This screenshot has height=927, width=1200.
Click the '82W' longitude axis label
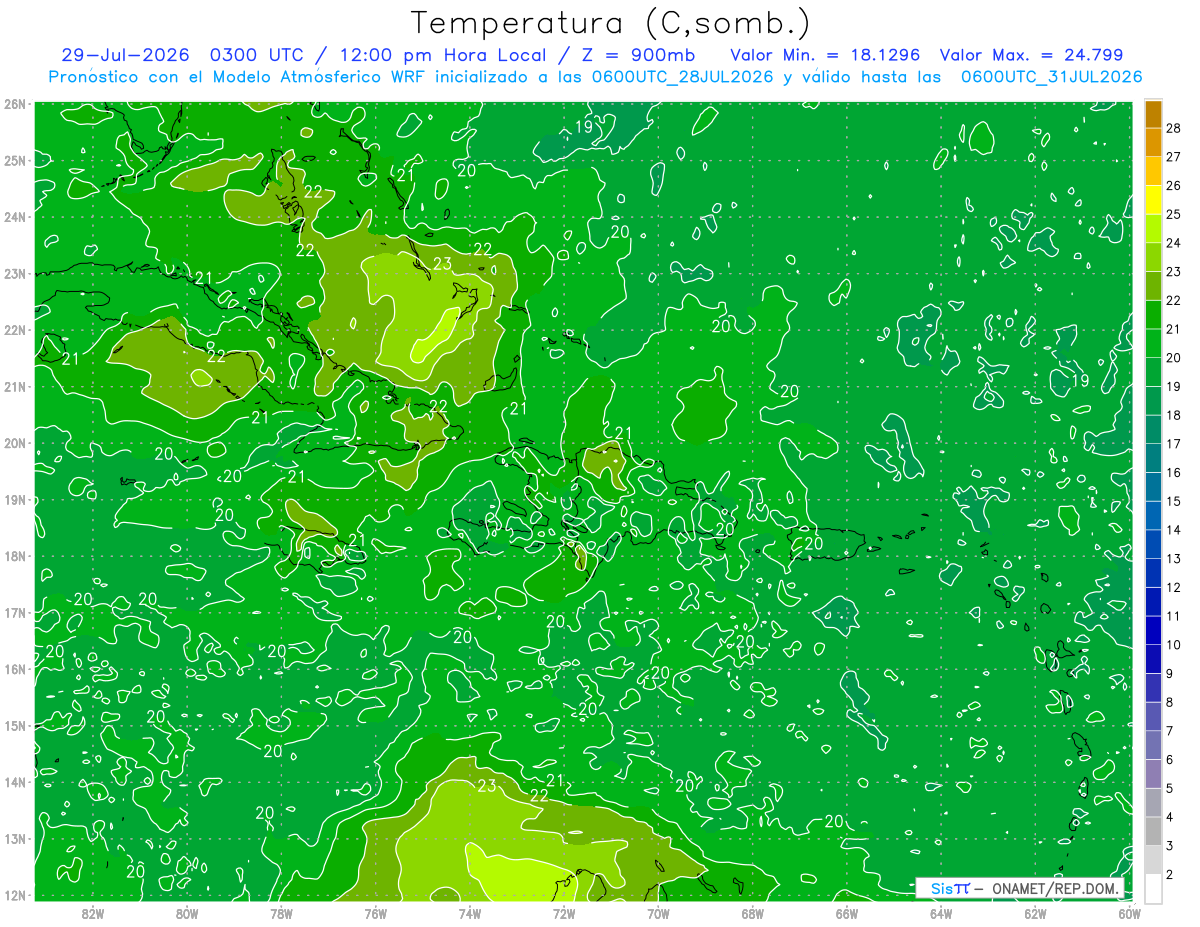point(93,913)
